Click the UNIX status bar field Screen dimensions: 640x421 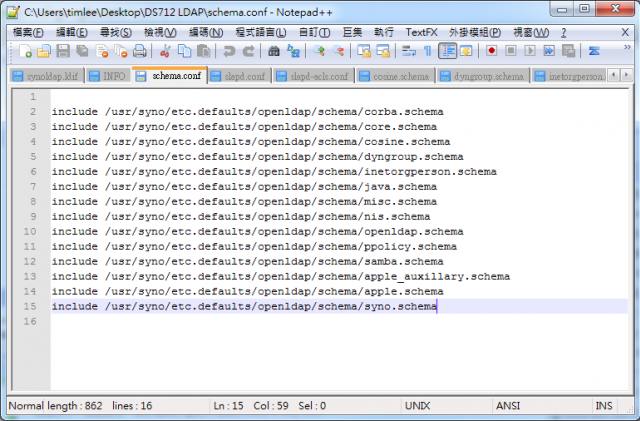pyautogui.click(x=446, y=406)
